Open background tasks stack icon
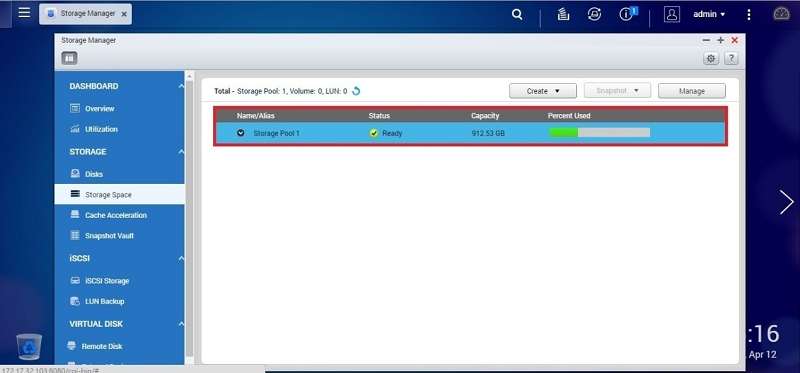 coord(563,14)
